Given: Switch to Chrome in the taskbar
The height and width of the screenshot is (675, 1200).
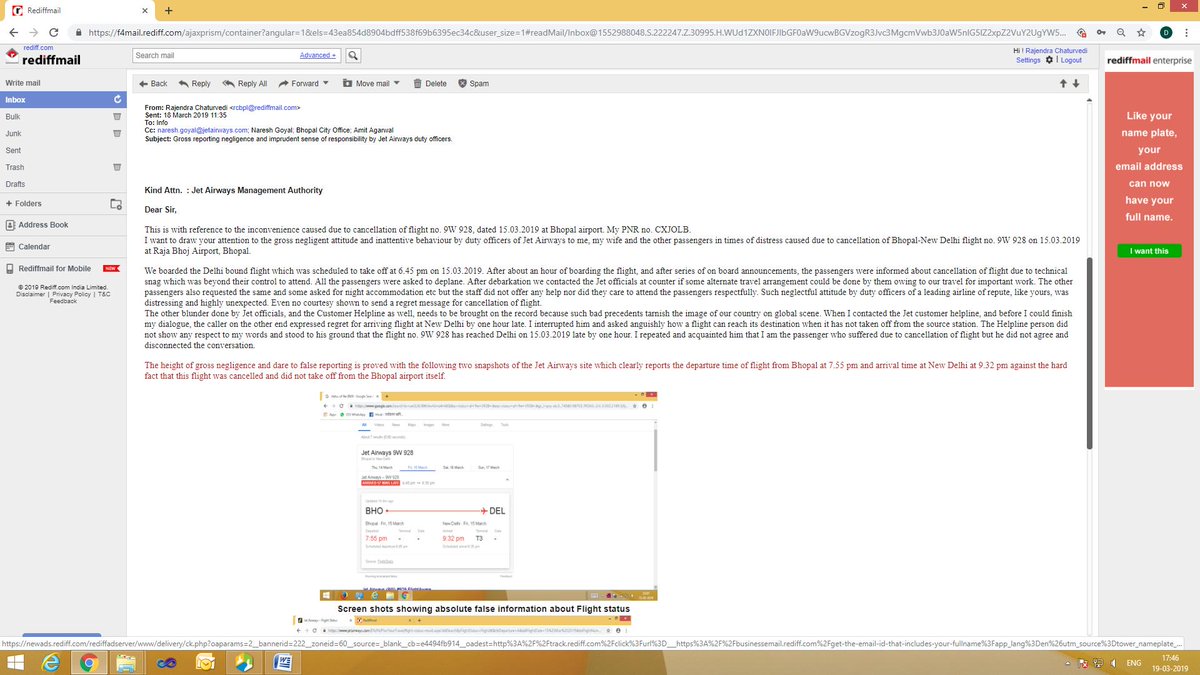Looking at the screenshot, I should pos(88,662).
